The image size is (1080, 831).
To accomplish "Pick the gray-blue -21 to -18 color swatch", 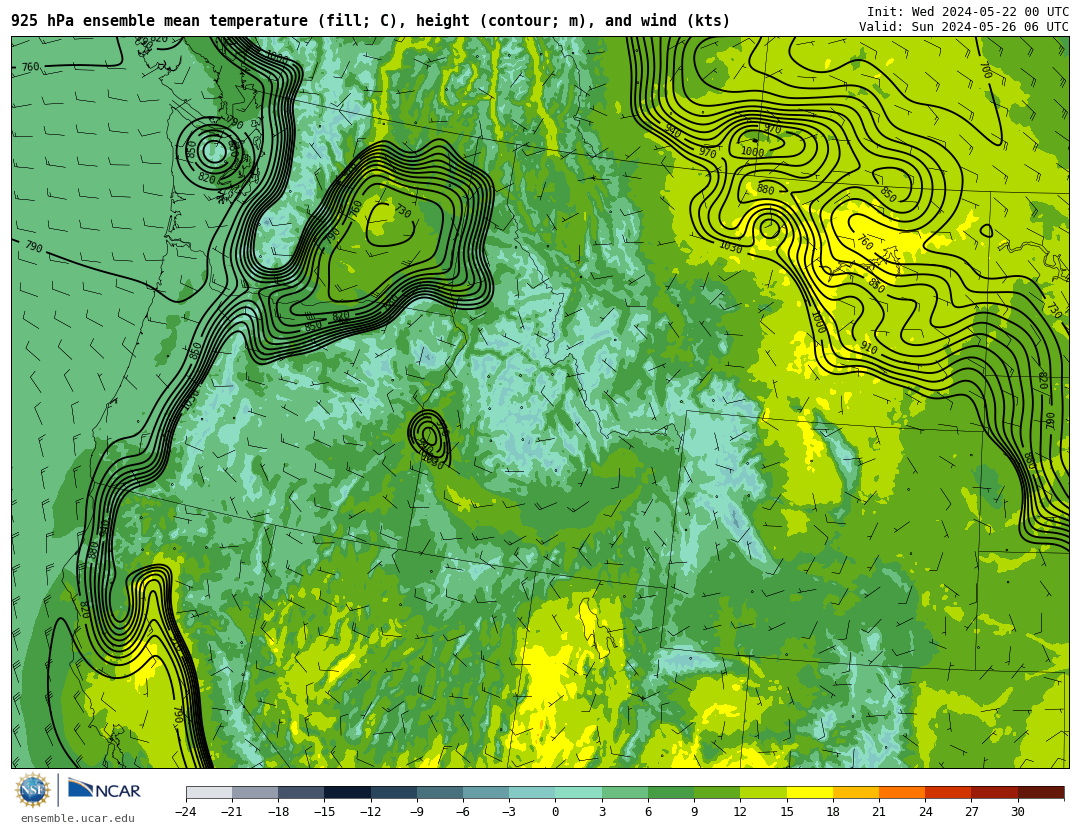I will 255,792.
